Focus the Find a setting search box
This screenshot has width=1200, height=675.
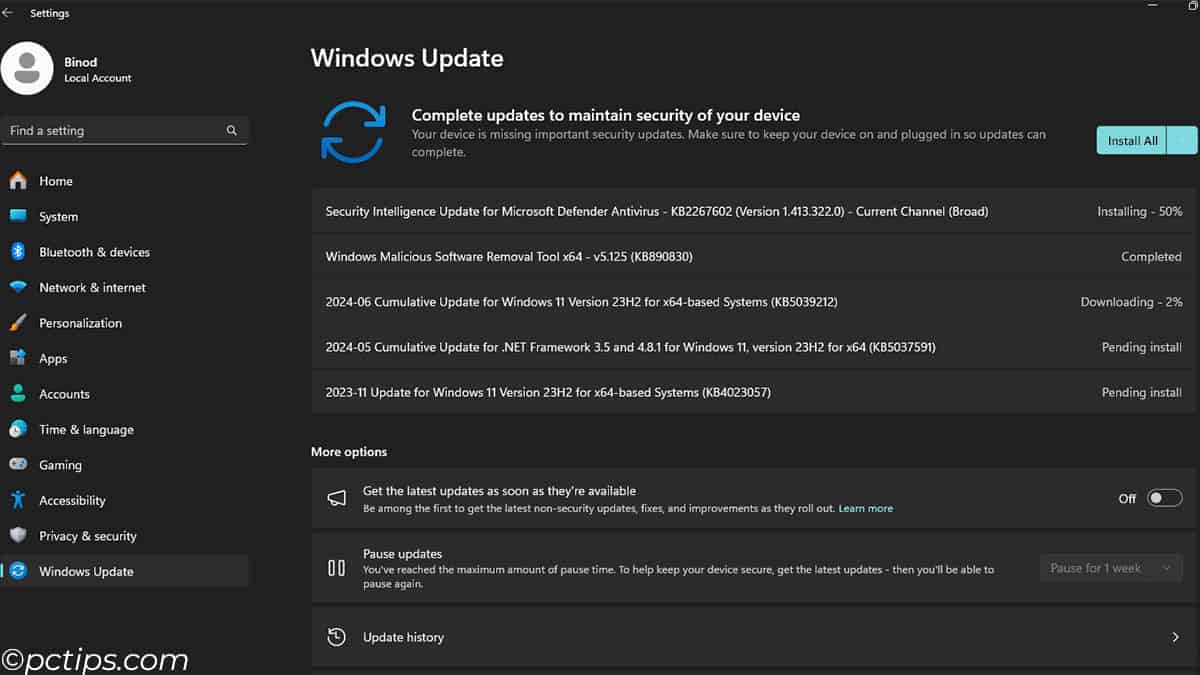[115, 130]
